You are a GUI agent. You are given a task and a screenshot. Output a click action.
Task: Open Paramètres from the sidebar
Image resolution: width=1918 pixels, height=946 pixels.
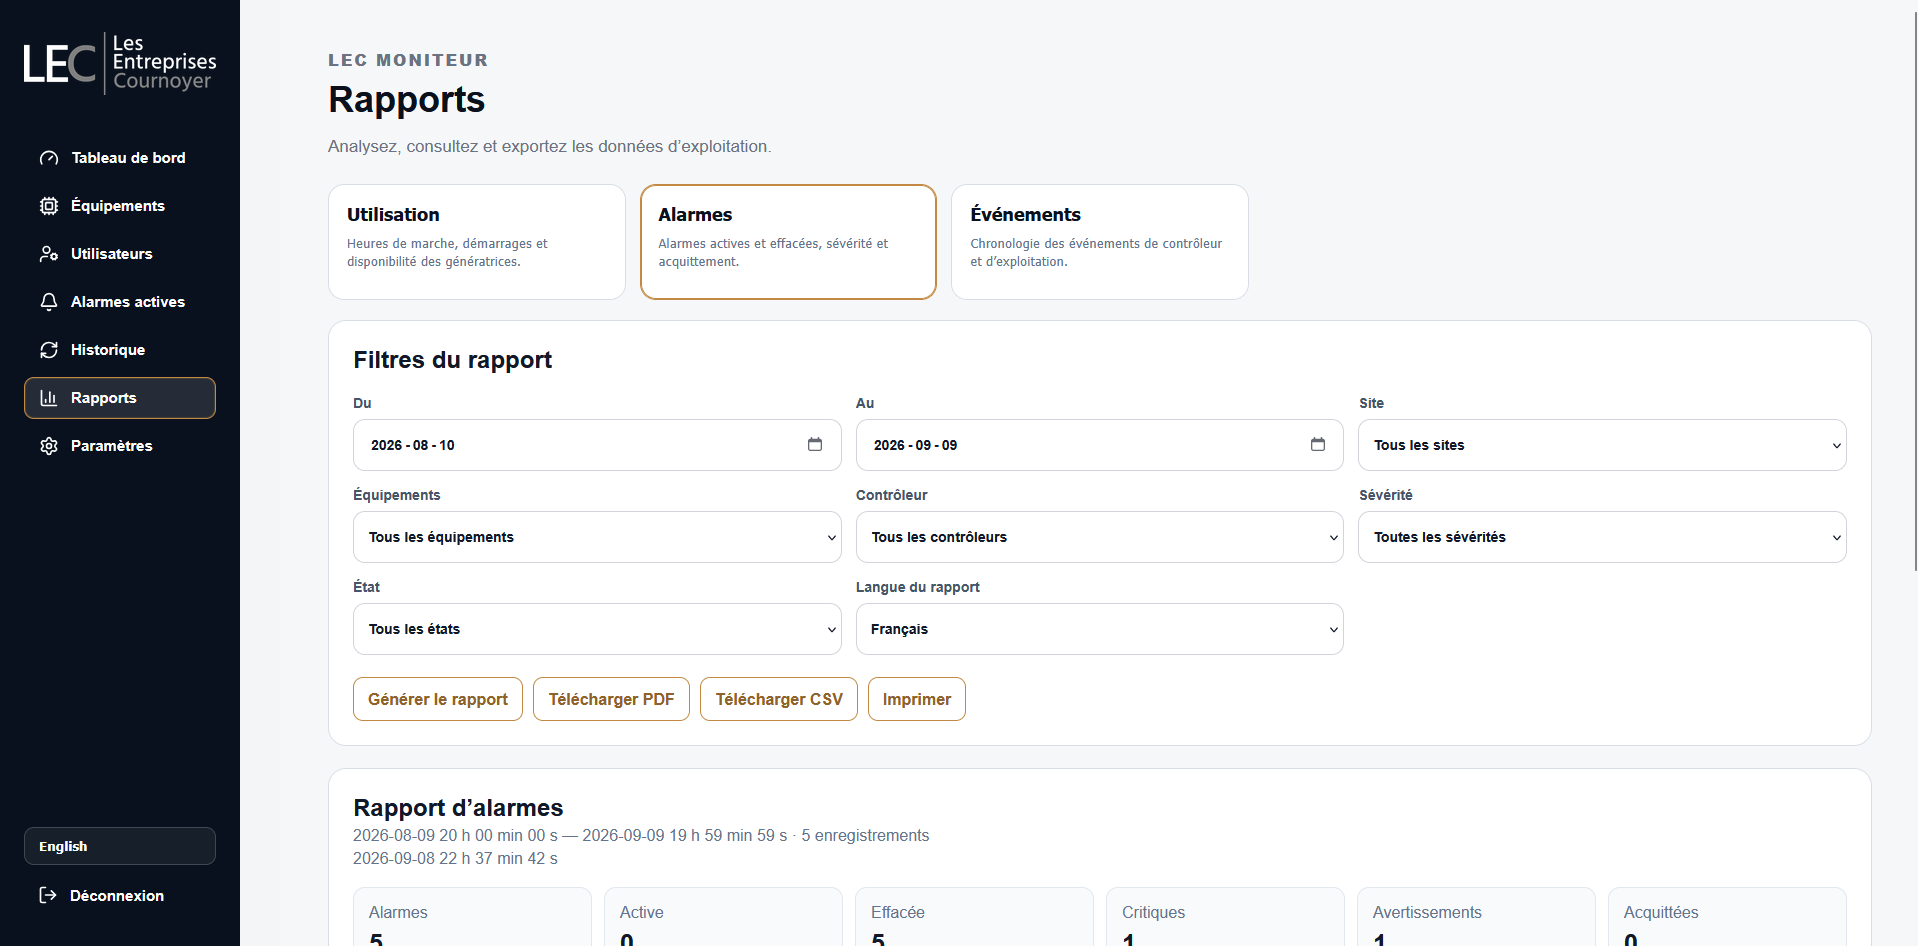(120, 446)
